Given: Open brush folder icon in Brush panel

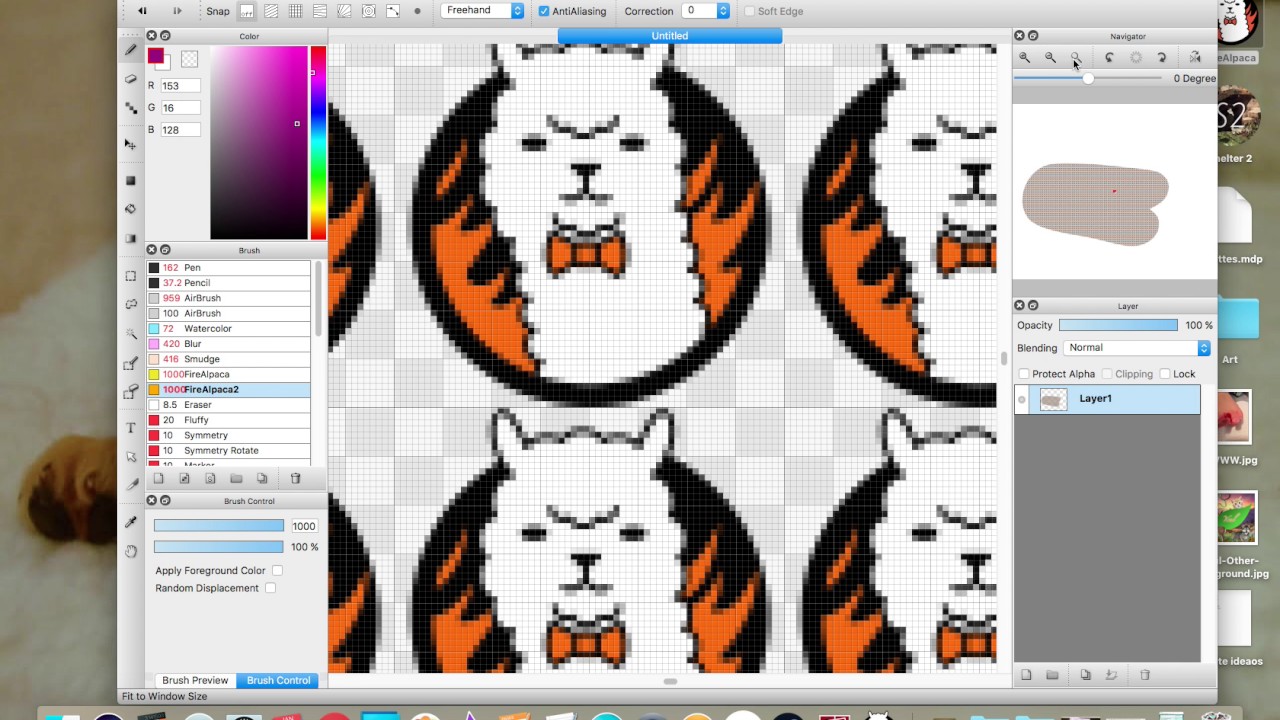Looking at the screenshot, I should (x=236, y=479).
